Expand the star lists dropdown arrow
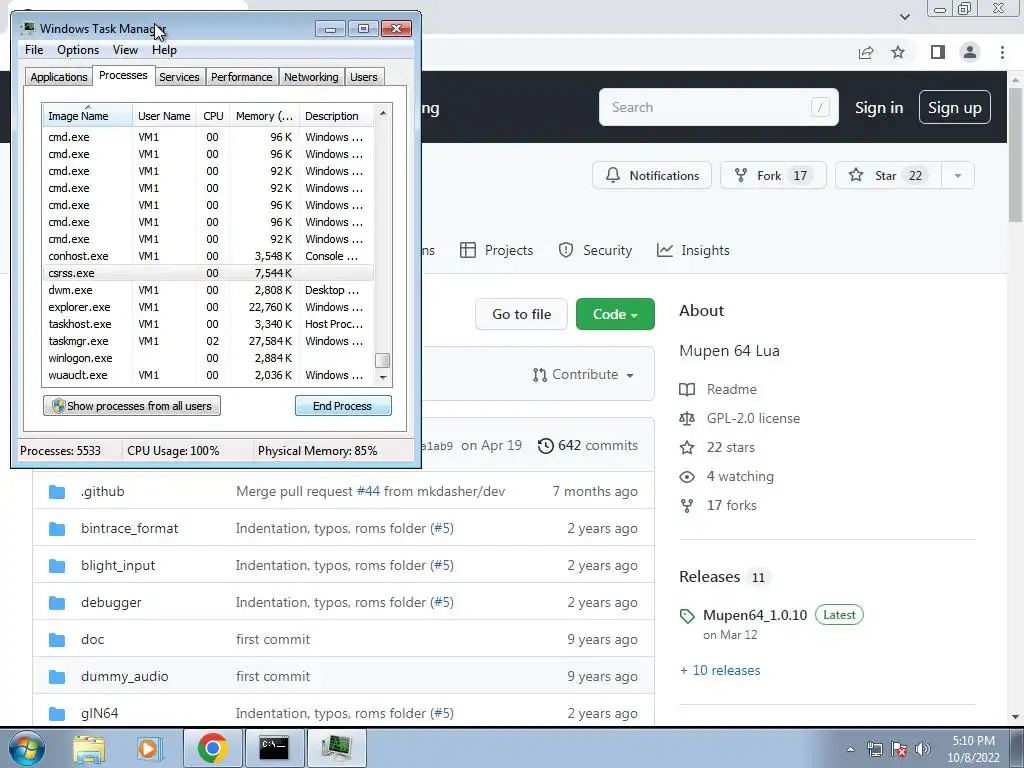This screenshot has height=768, width=1024. tap(957, 175)
